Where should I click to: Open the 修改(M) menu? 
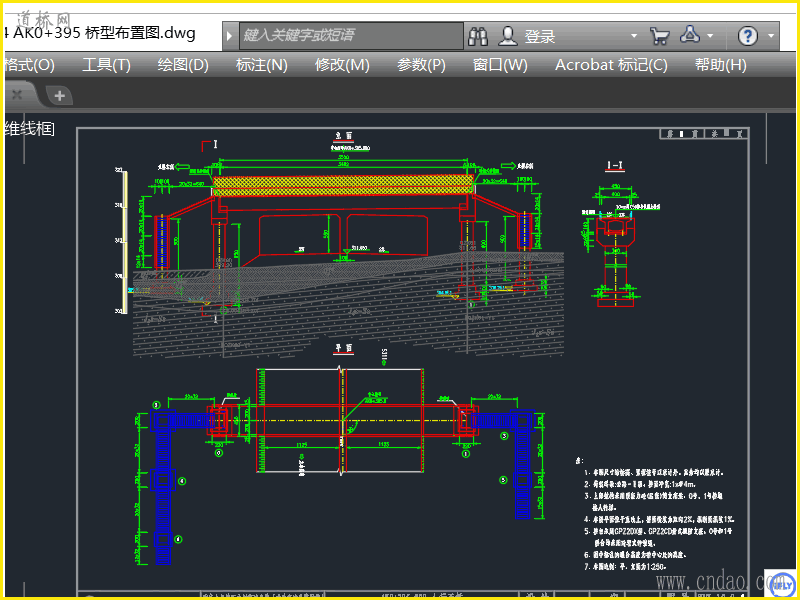[342, 65]
